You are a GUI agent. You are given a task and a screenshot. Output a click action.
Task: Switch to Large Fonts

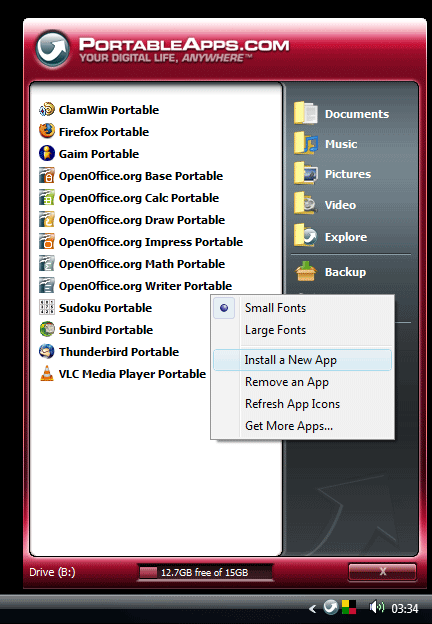tap(303, 330)
